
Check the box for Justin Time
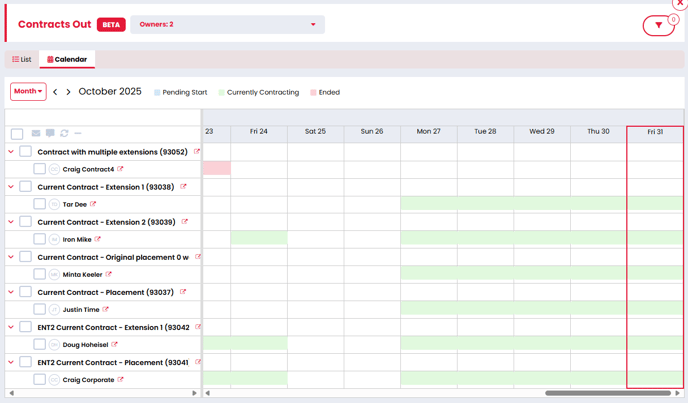[x=40, y=310]
